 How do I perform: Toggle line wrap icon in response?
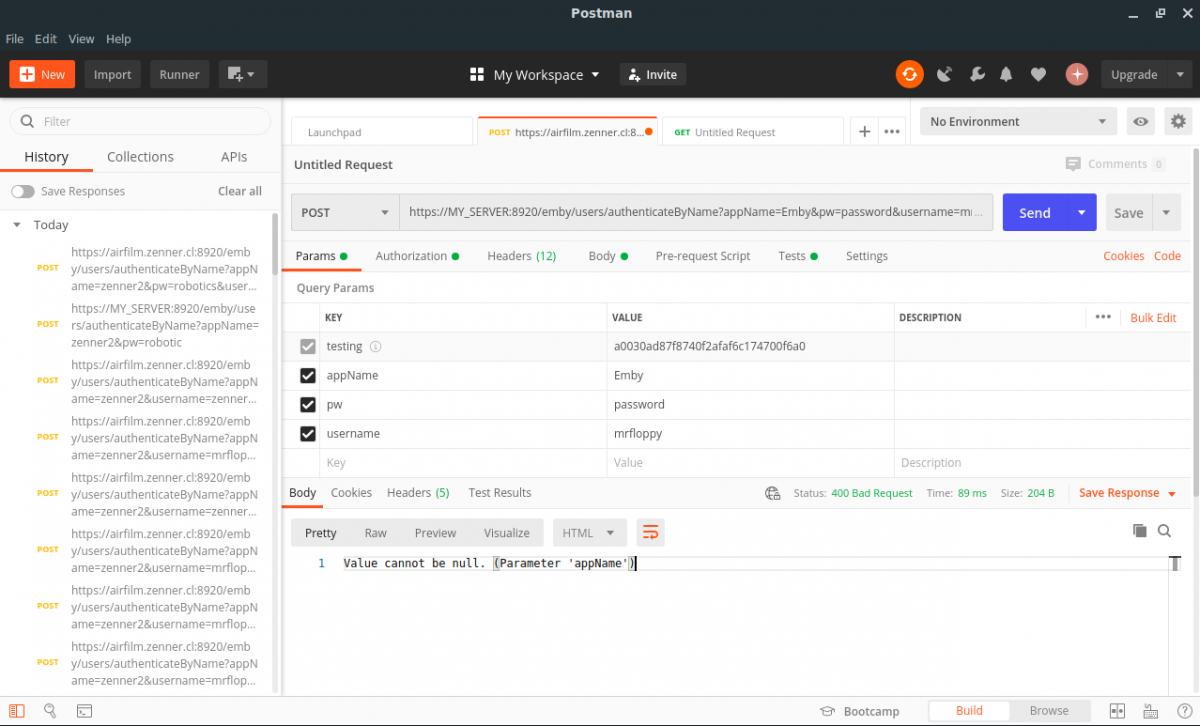650,532
